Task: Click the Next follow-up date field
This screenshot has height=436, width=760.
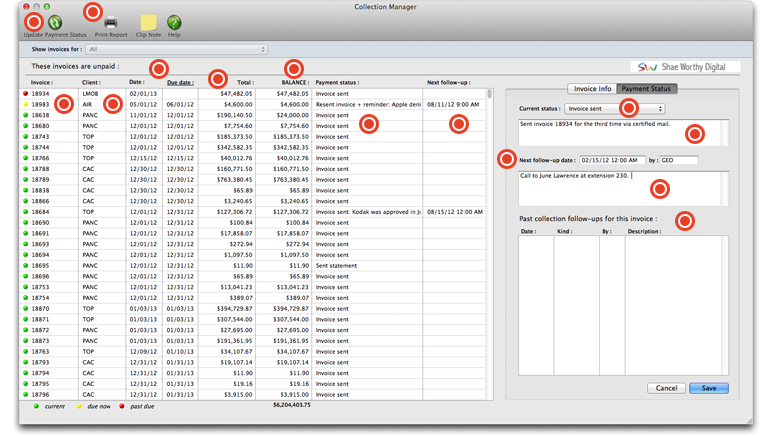Action: click(x=611, y=160)
